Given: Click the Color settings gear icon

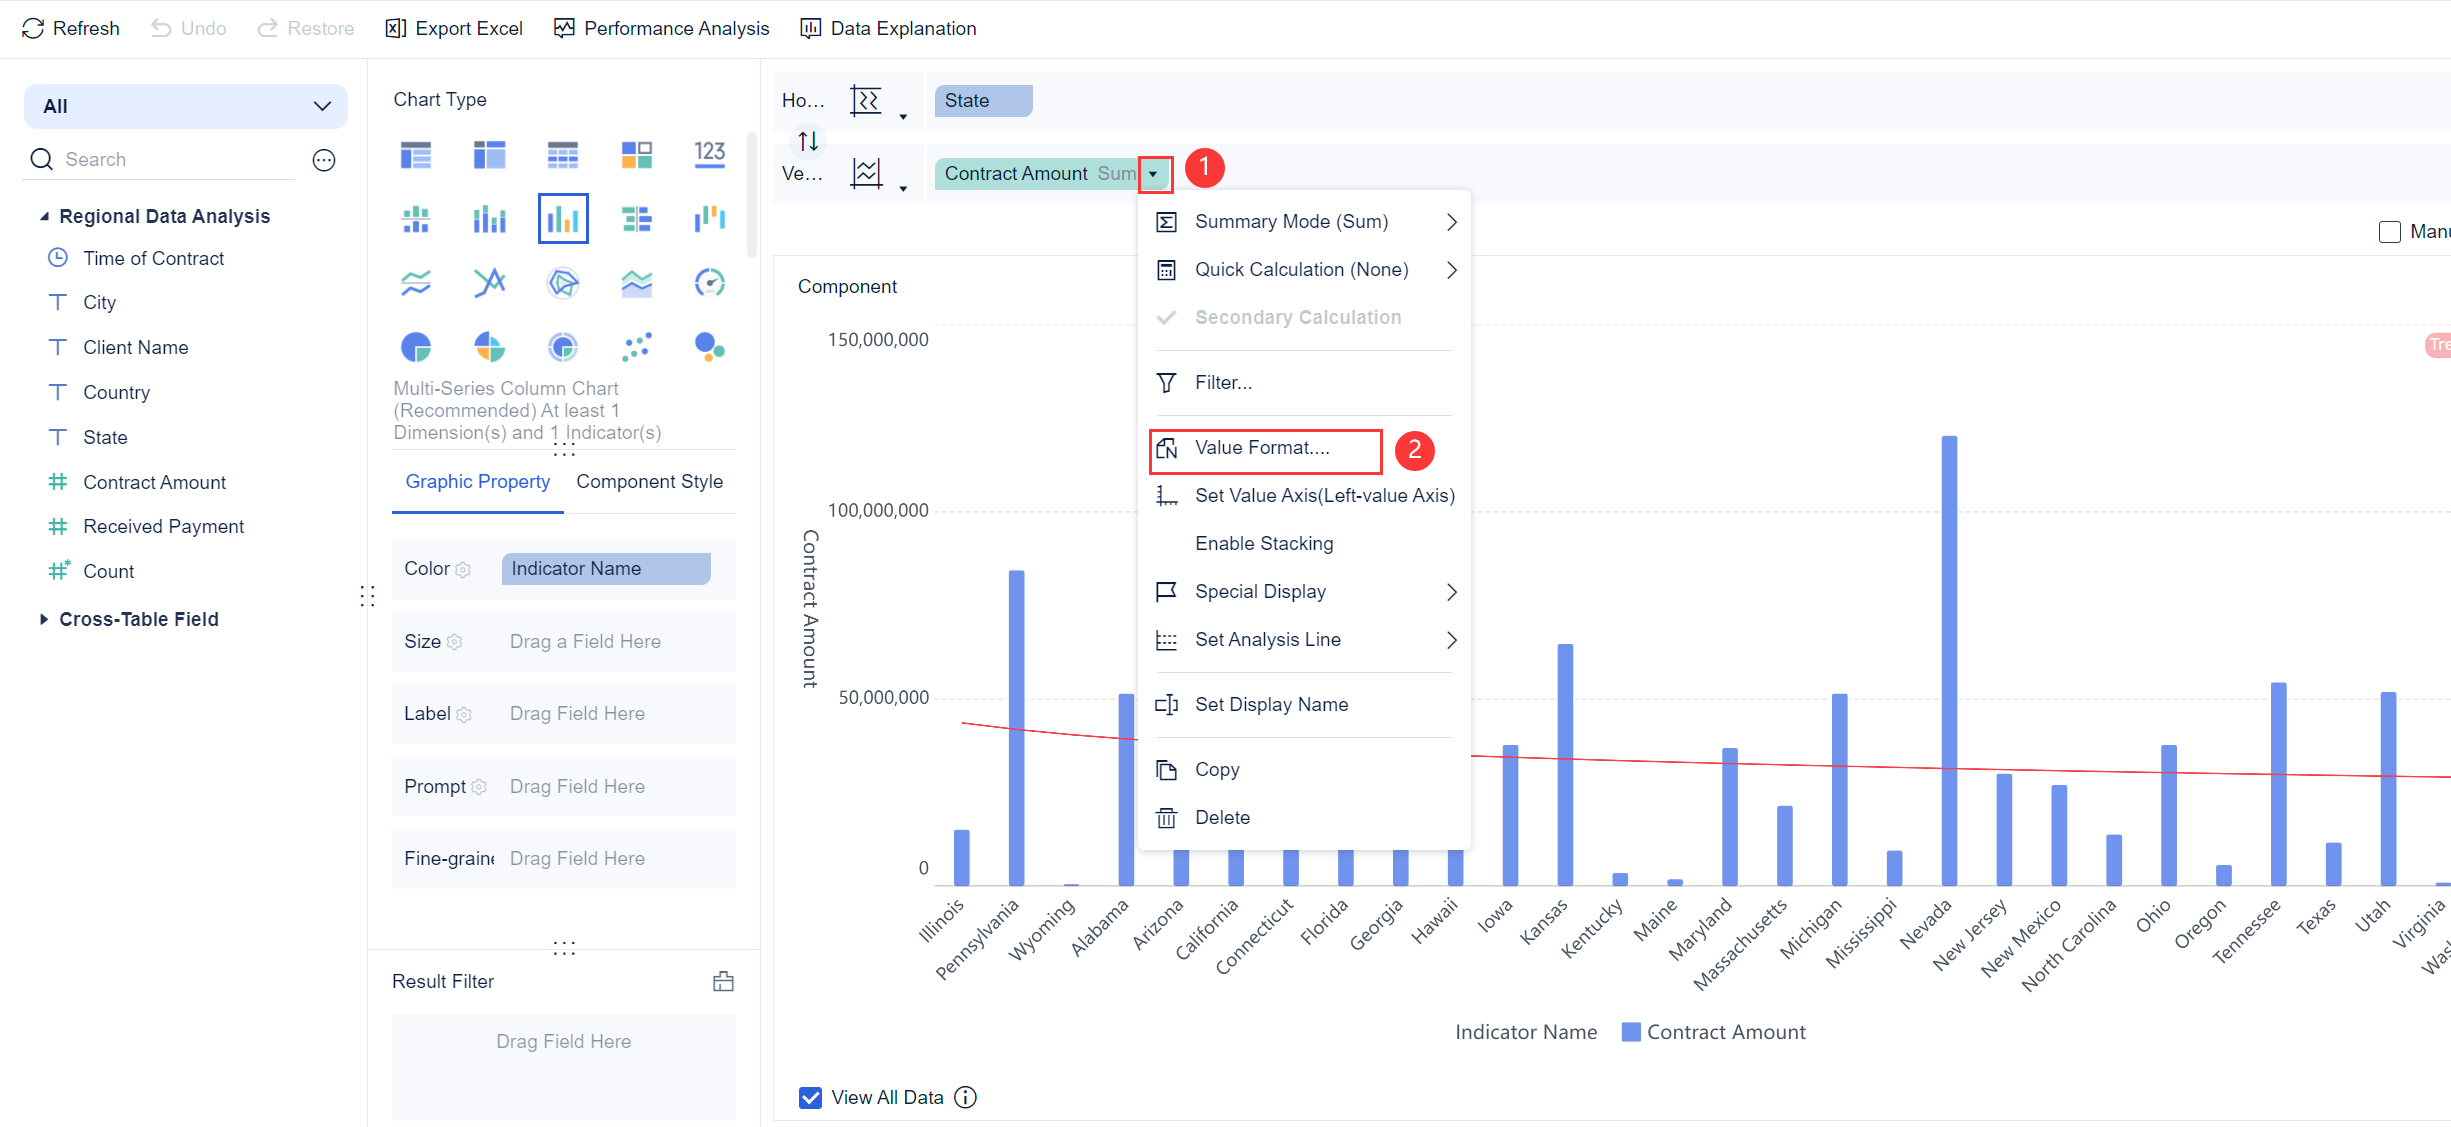Looking at the screenshot, I should tap(463, 570).
